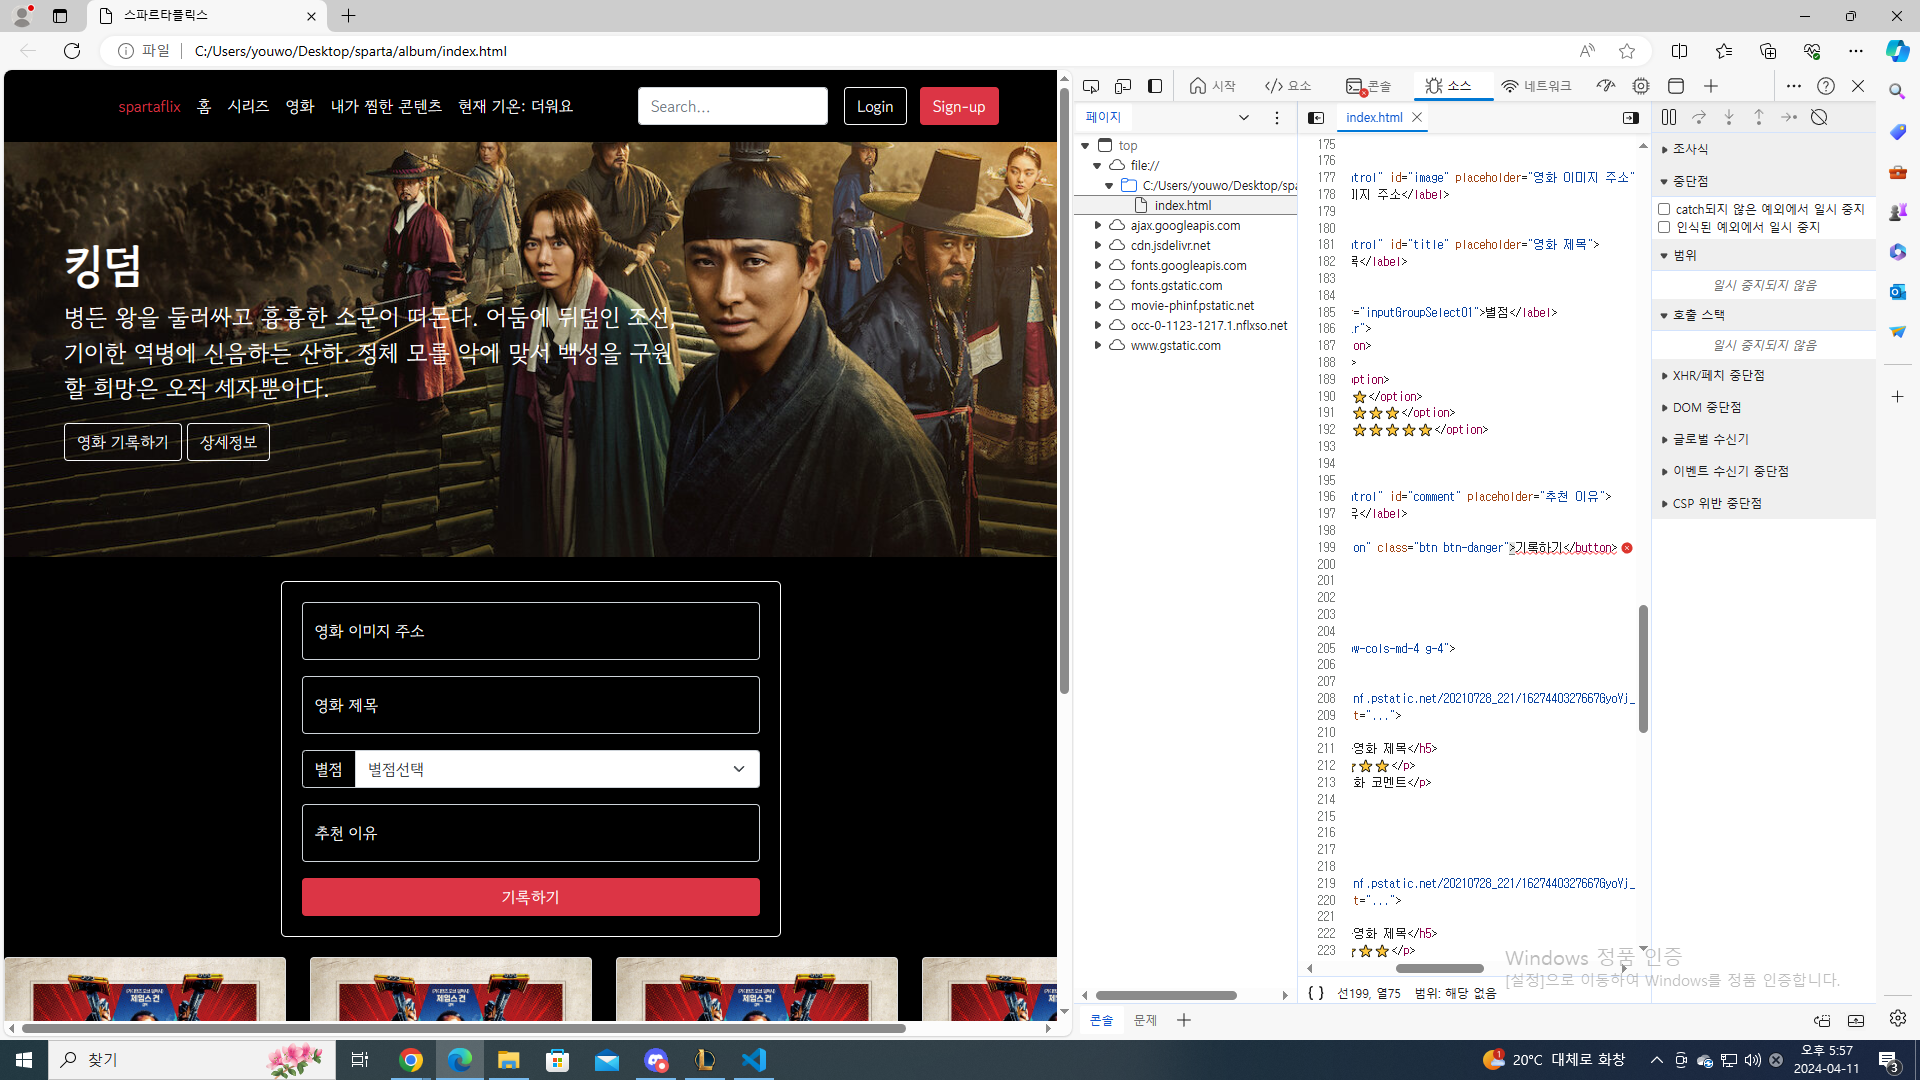Open navigator pane three-dot options menu
1920x1080 pixels.
click(1277, 117)
